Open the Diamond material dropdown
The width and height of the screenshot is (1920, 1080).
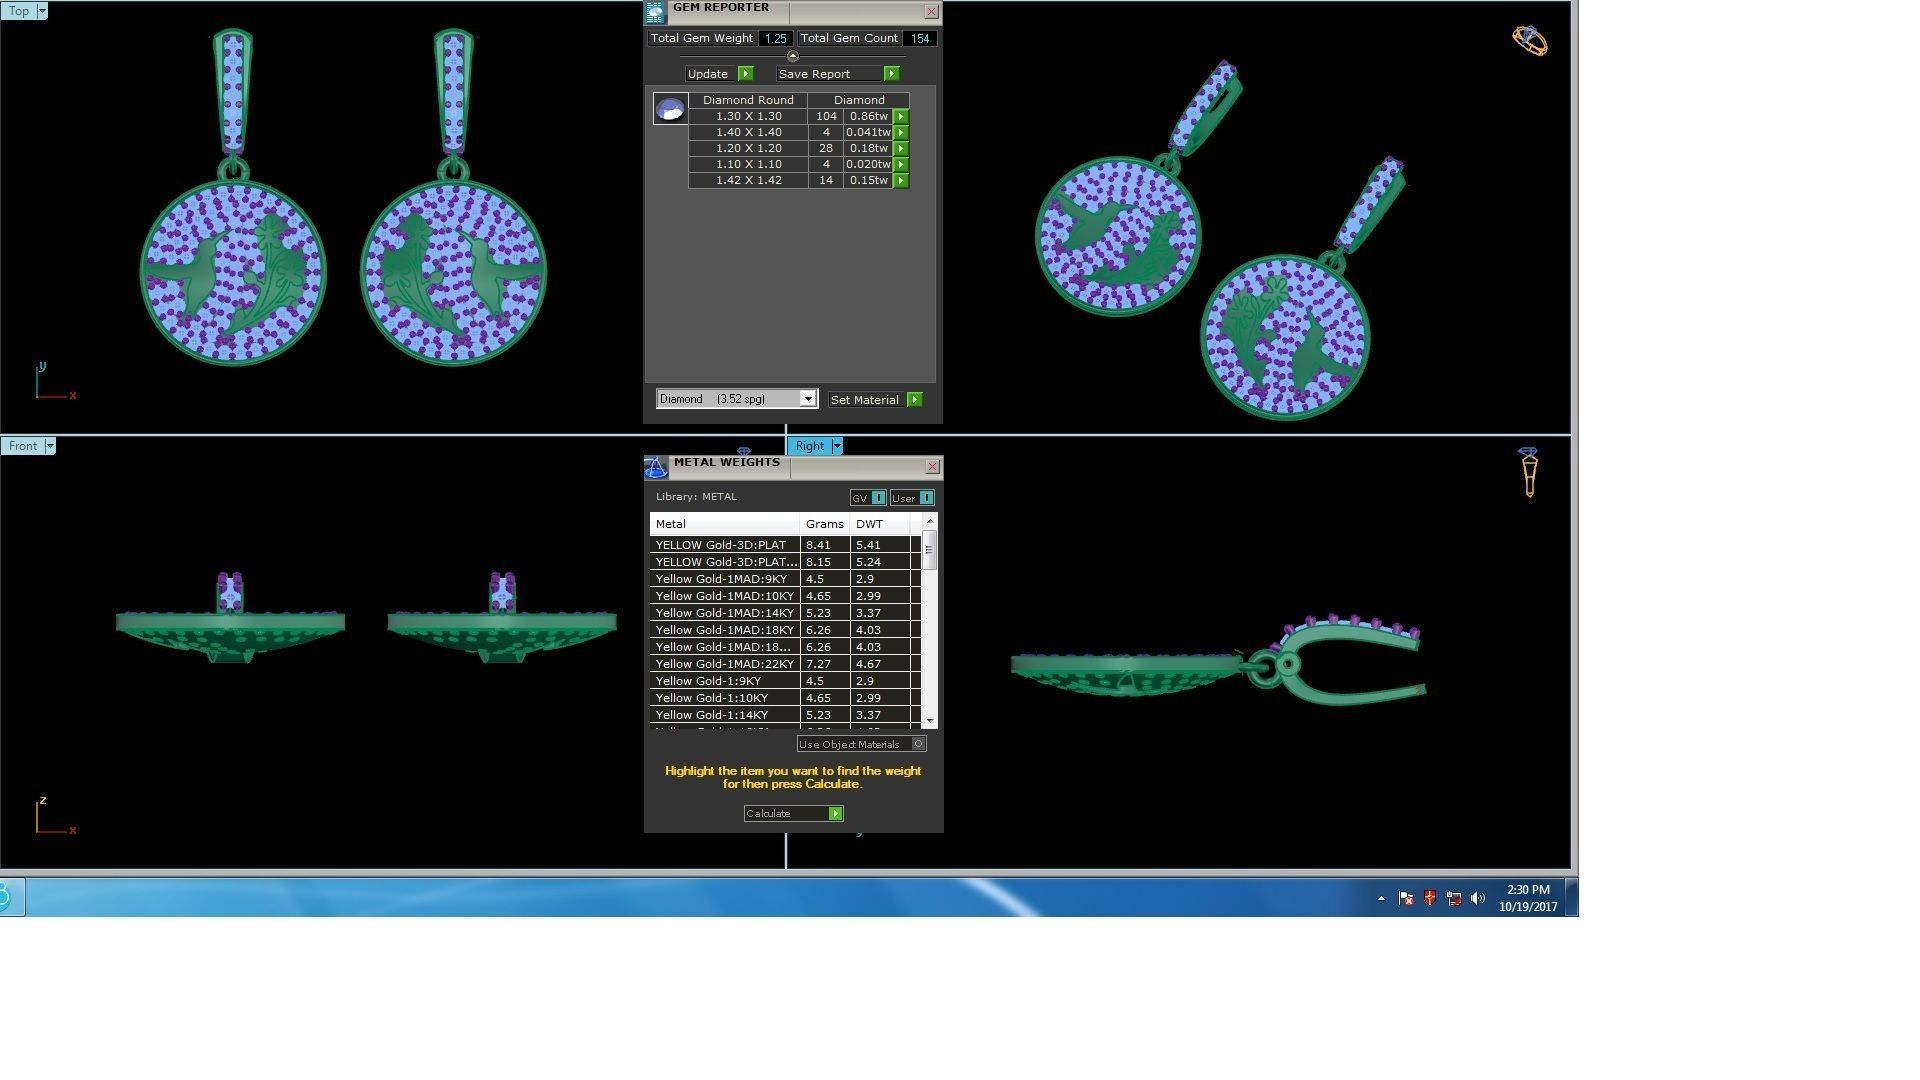pos(808,399)
